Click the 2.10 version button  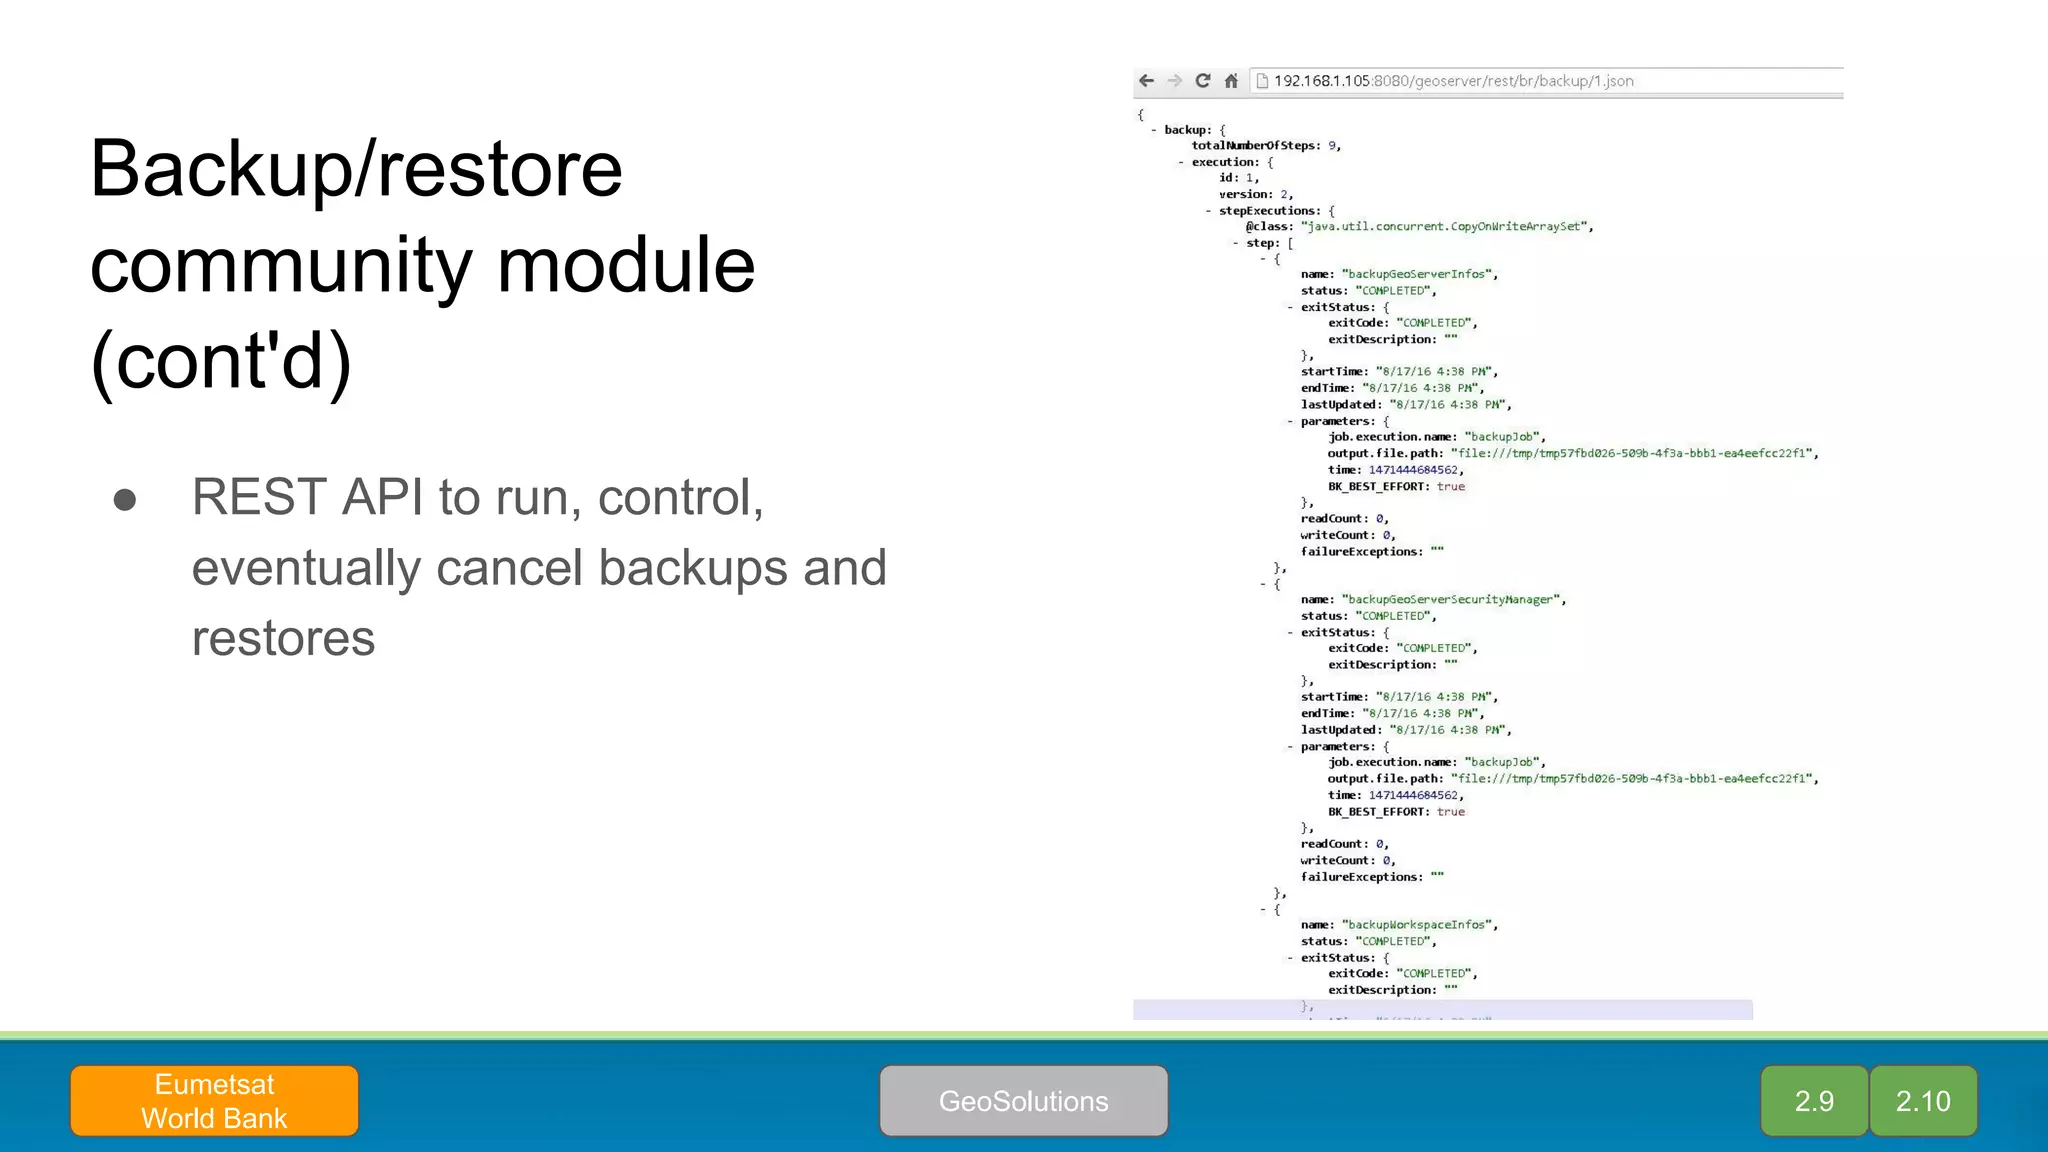tap(1923, 1101)
